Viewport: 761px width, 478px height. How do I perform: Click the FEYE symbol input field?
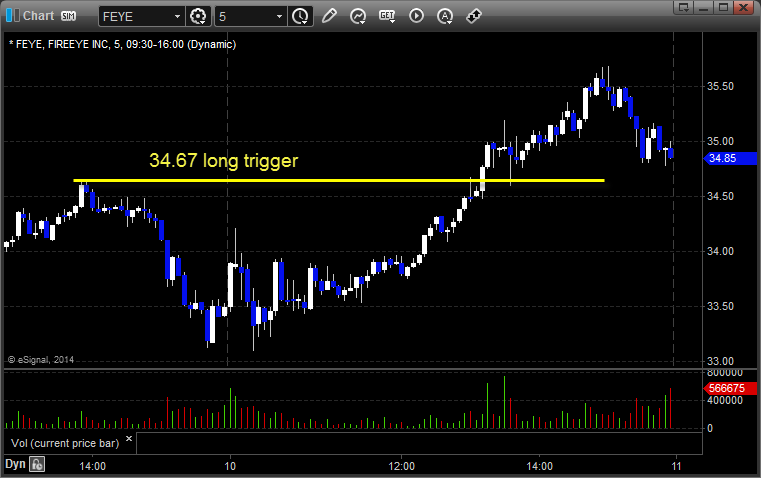point(136,16)
